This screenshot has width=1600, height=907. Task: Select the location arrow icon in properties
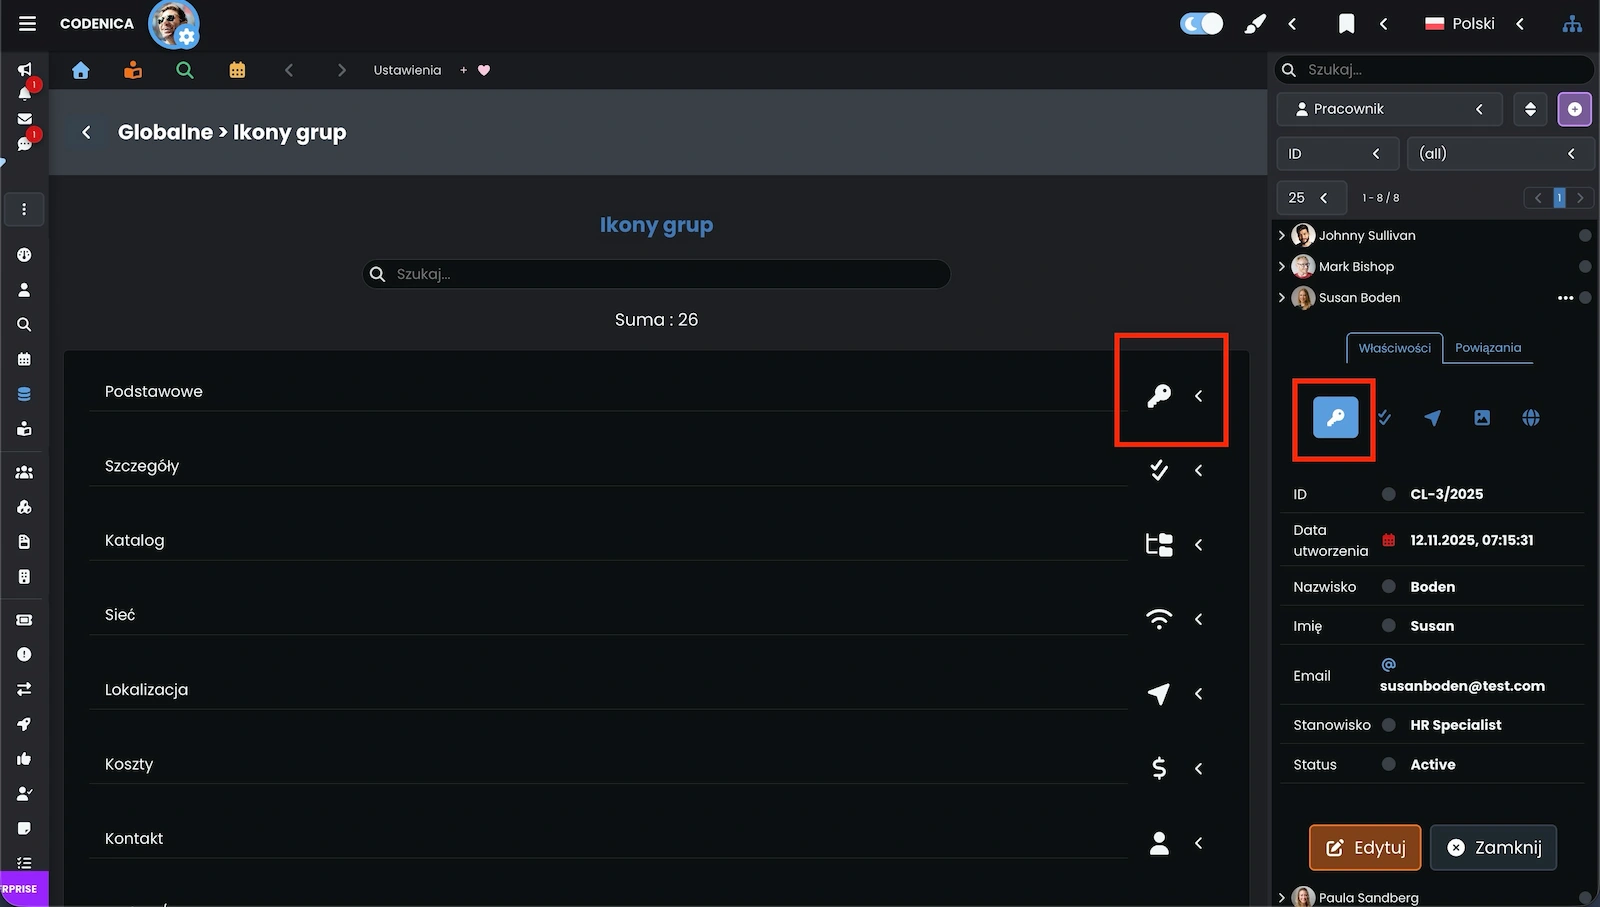[x=1432, y=418]
